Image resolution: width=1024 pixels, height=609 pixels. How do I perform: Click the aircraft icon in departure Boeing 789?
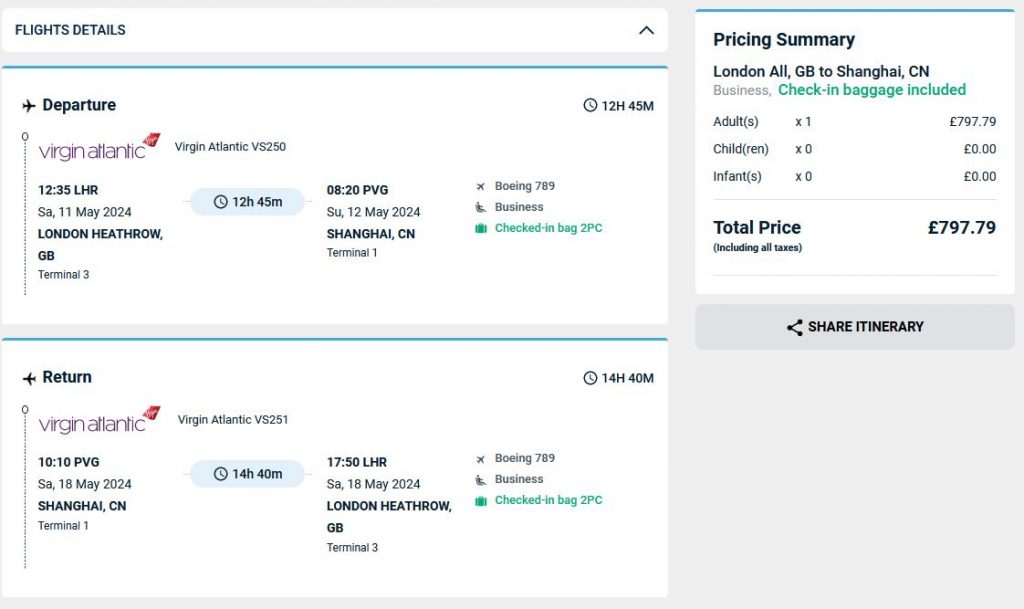click(x=481, y=187)
